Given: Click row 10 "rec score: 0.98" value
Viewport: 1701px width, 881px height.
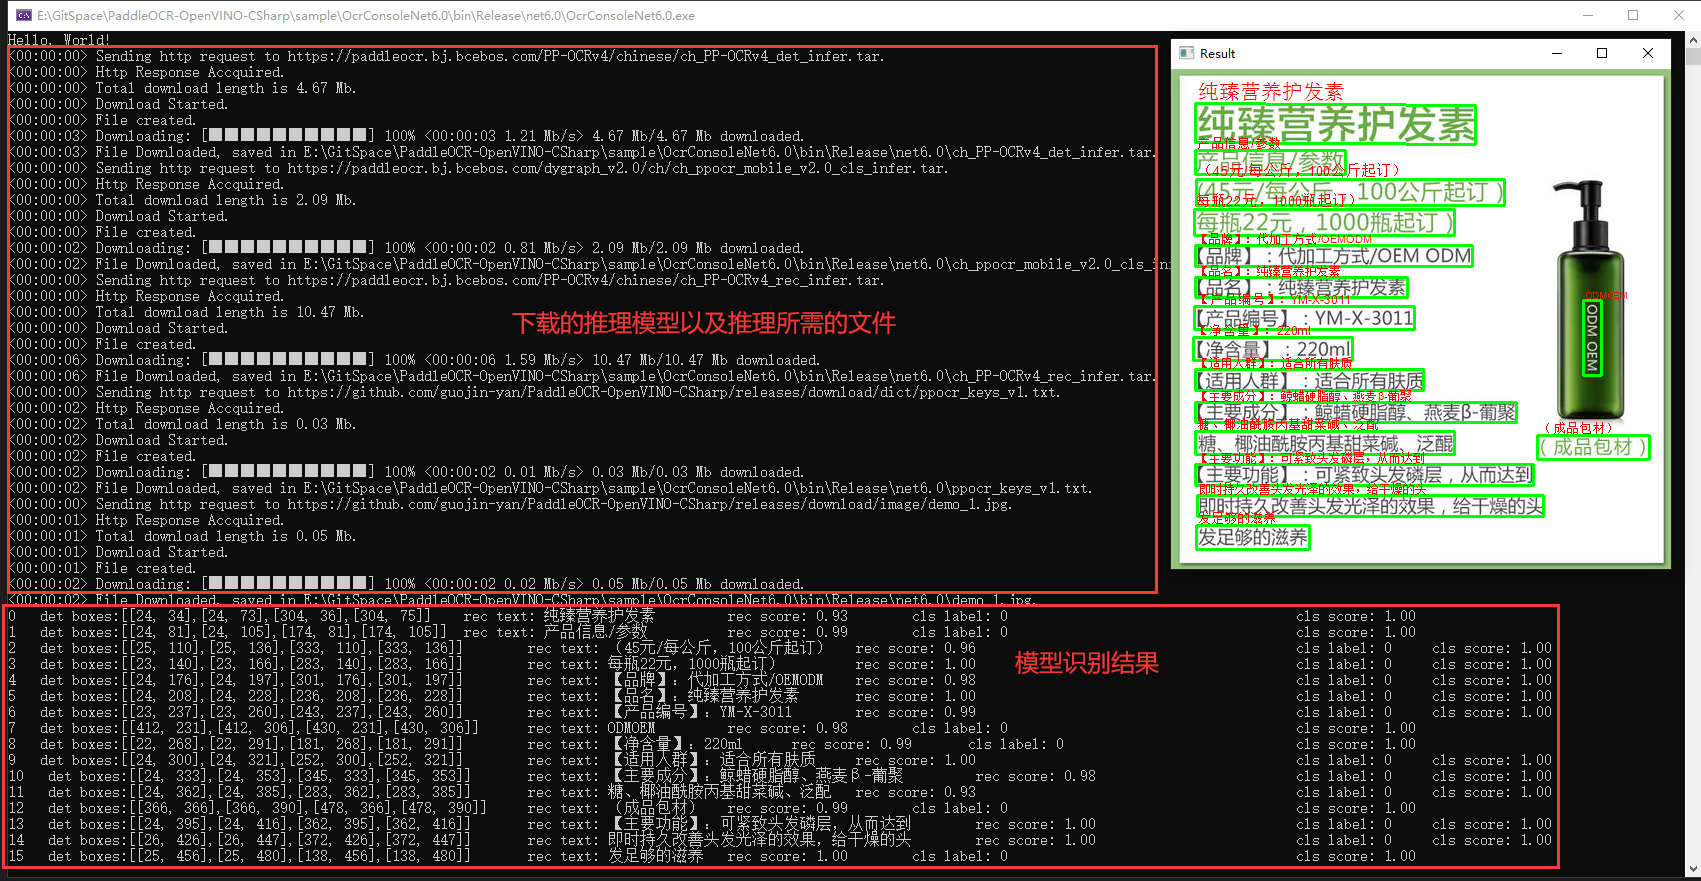Looking at the screenshot, I should click(x=1036, y=776).
